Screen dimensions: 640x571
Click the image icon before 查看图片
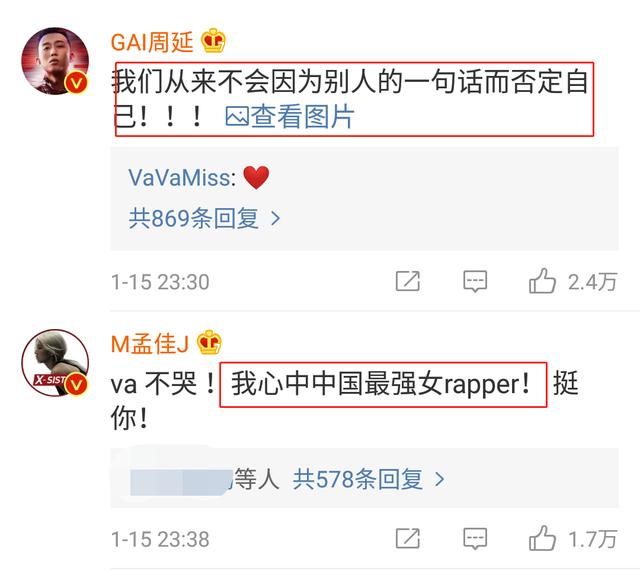[x=237, y=117]
